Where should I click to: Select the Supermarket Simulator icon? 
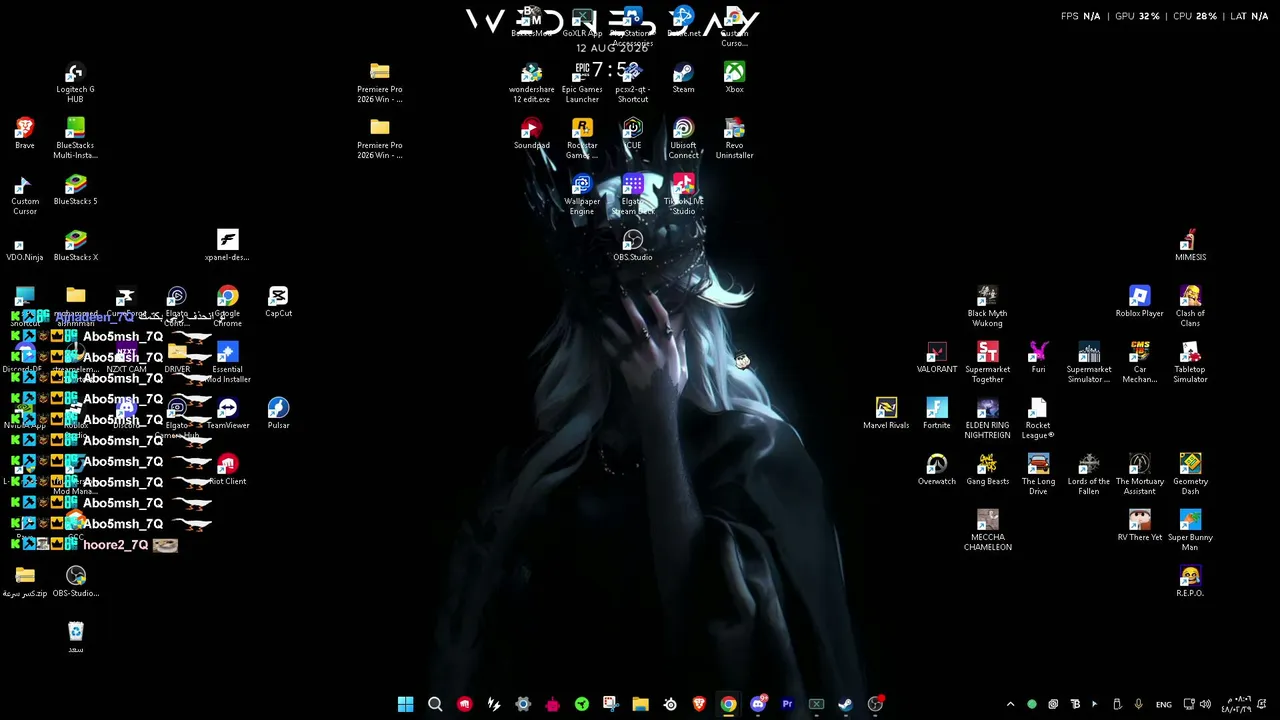click(x=1089, y=363)
